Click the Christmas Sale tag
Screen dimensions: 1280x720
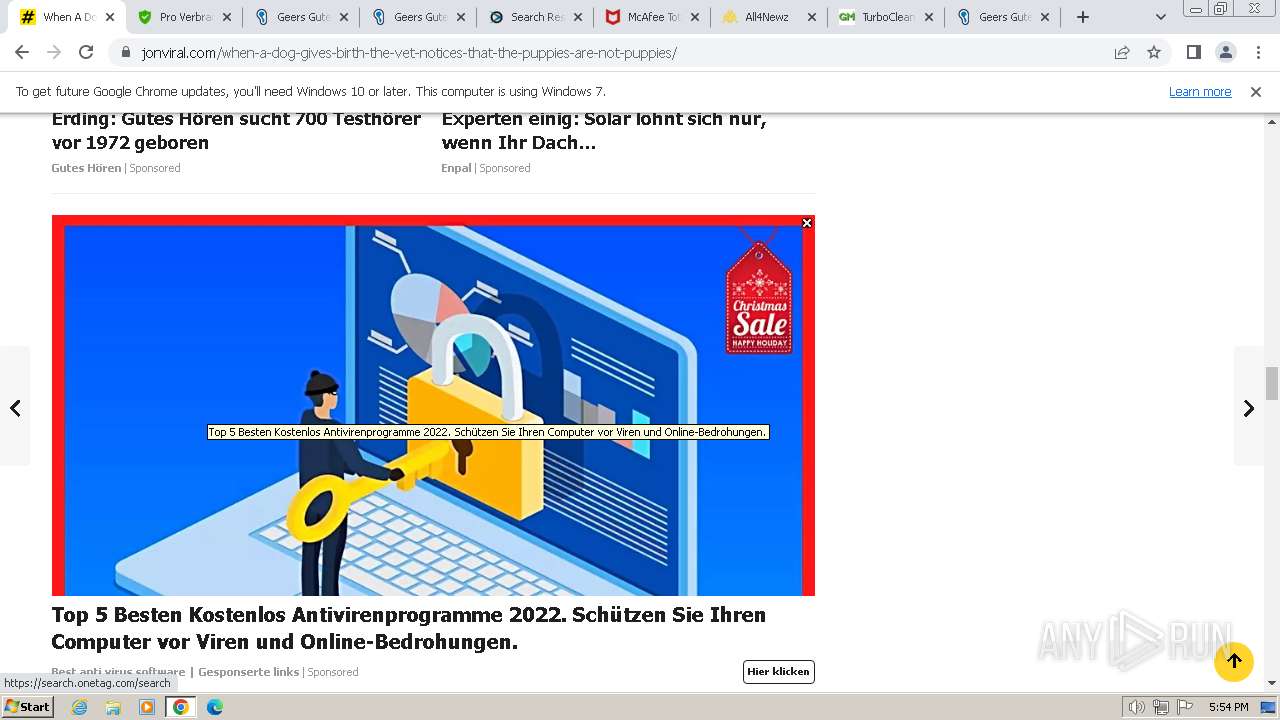coord(759,297)
